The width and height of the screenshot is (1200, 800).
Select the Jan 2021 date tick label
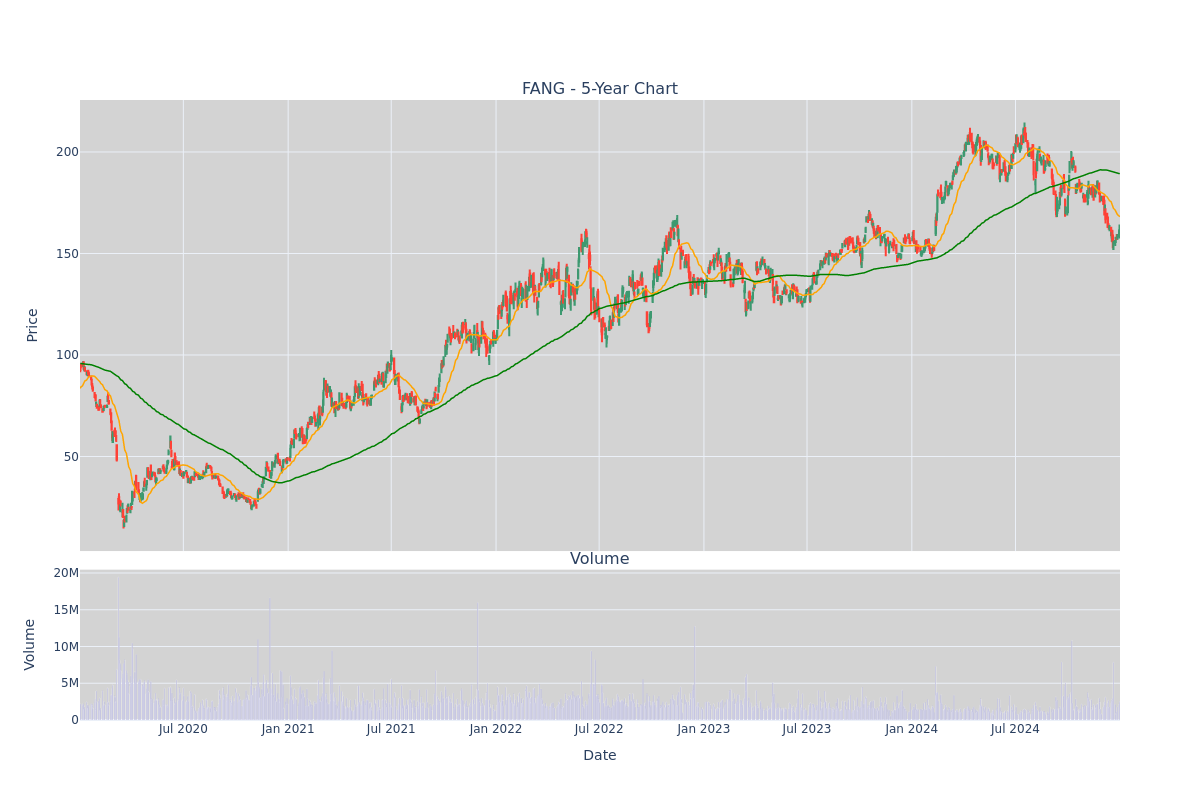pos(288,729)
